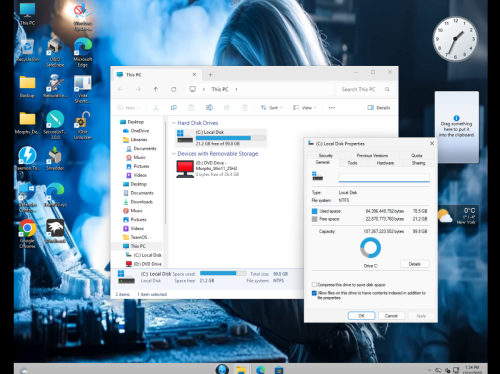Uncheck Allow files to have contents indexed

point(314,293)
